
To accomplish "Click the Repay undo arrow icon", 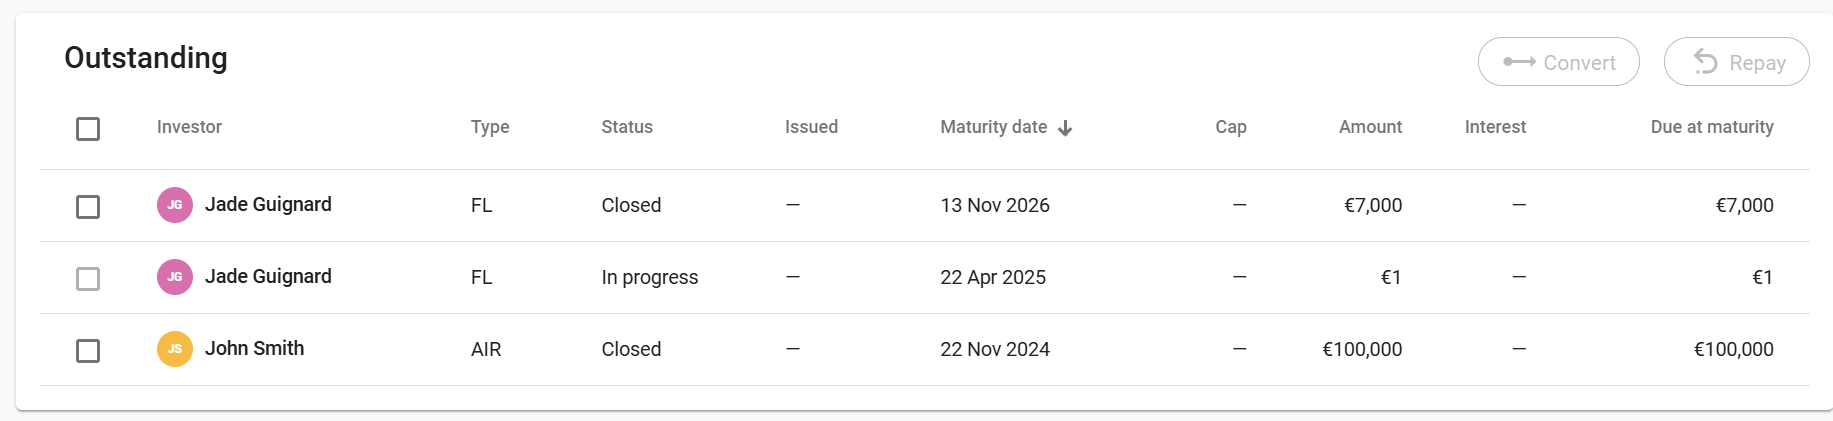I will point(1705,62).
